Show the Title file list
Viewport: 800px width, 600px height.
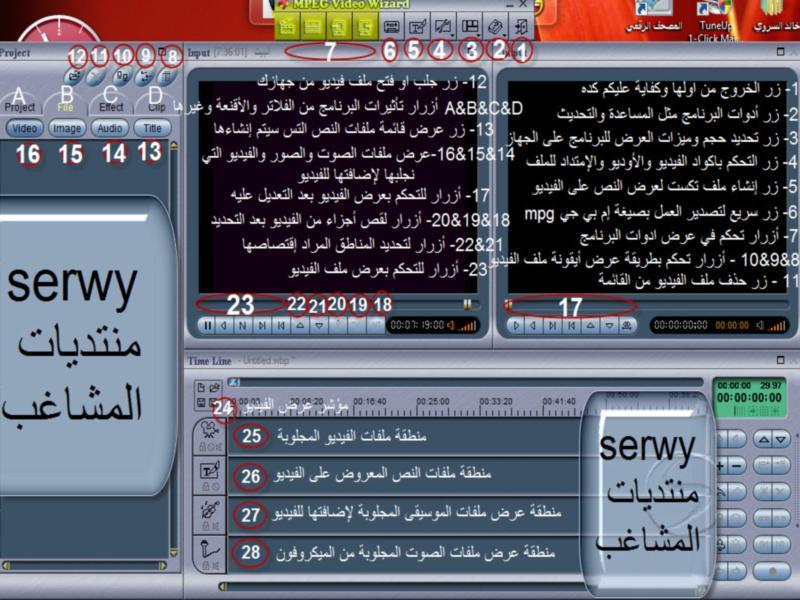[152, 128]
